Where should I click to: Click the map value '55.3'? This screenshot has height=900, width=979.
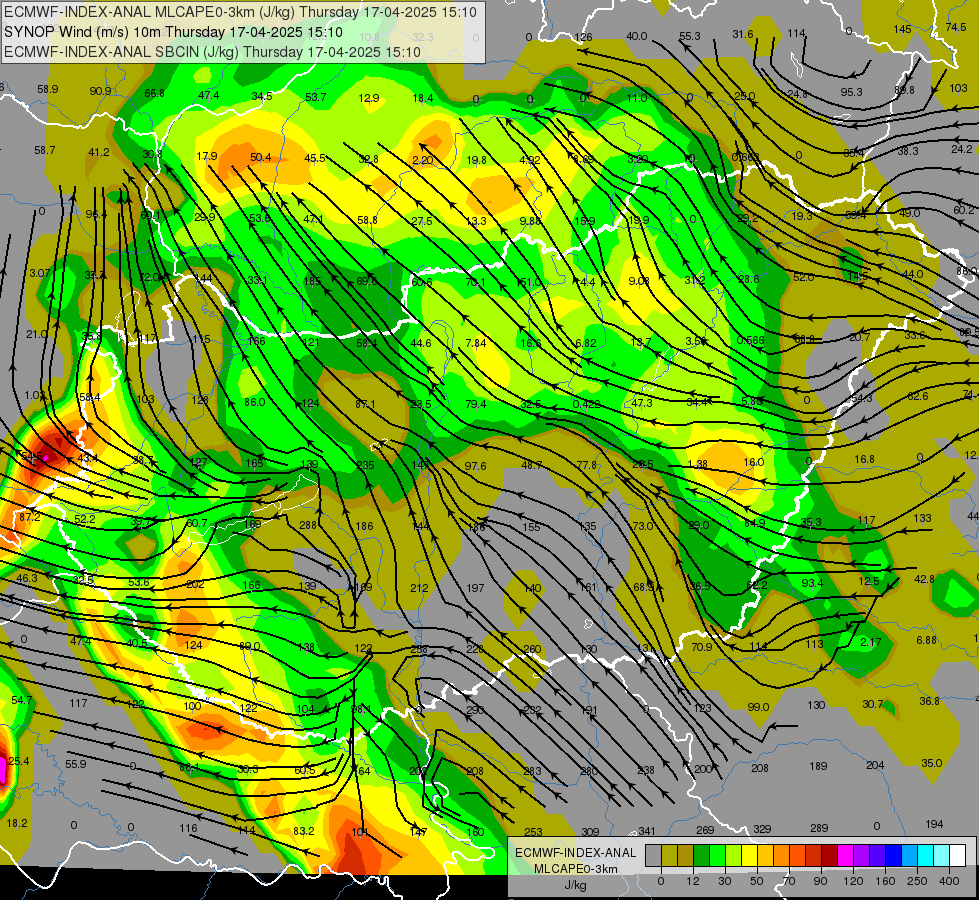pos(690,36)
